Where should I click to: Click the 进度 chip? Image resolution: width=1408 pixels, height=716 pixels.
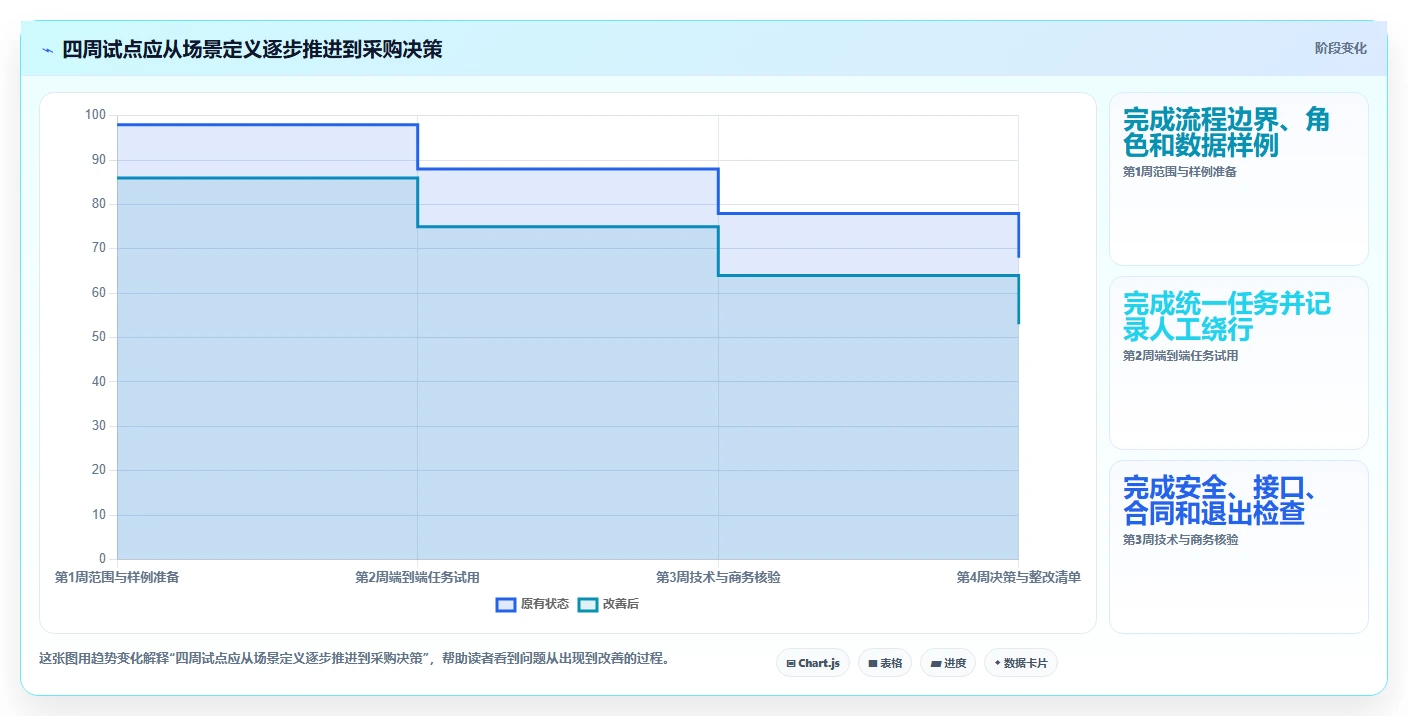coord(948,663)
